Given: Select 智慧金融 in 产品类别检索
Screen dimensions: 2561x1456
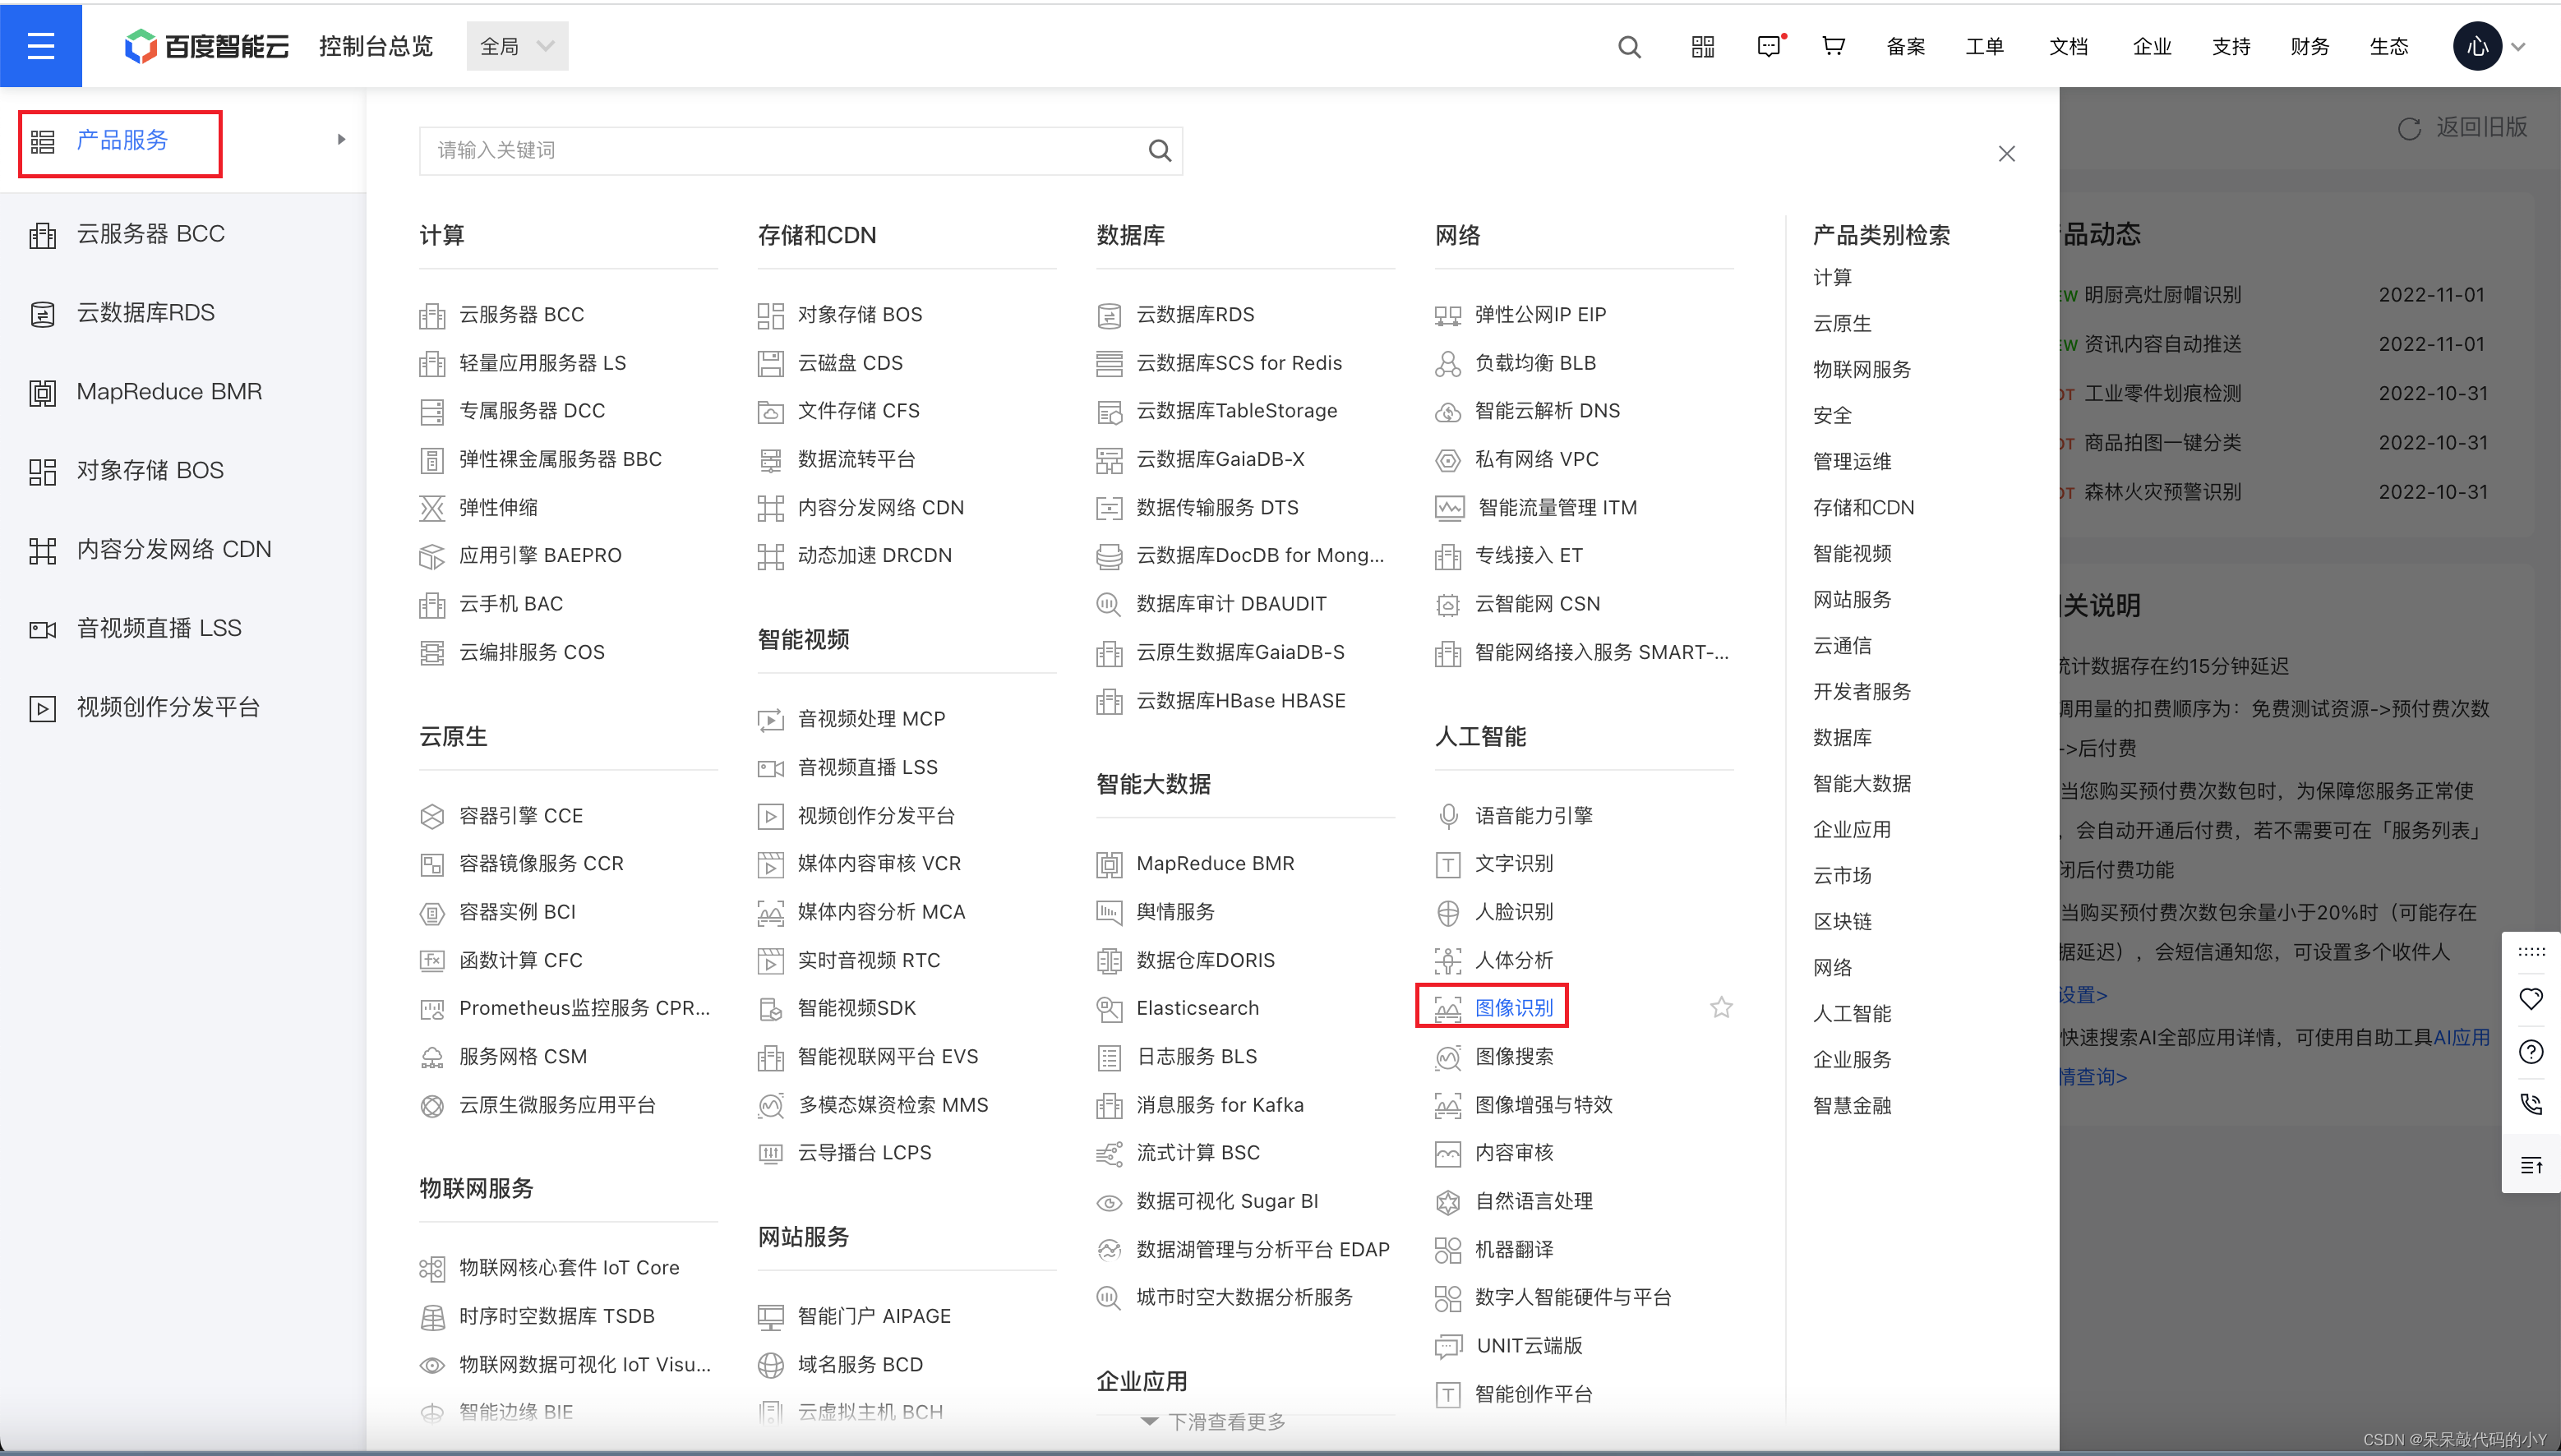Looking at the screenshot, I should click(x=1852, y=1105).
